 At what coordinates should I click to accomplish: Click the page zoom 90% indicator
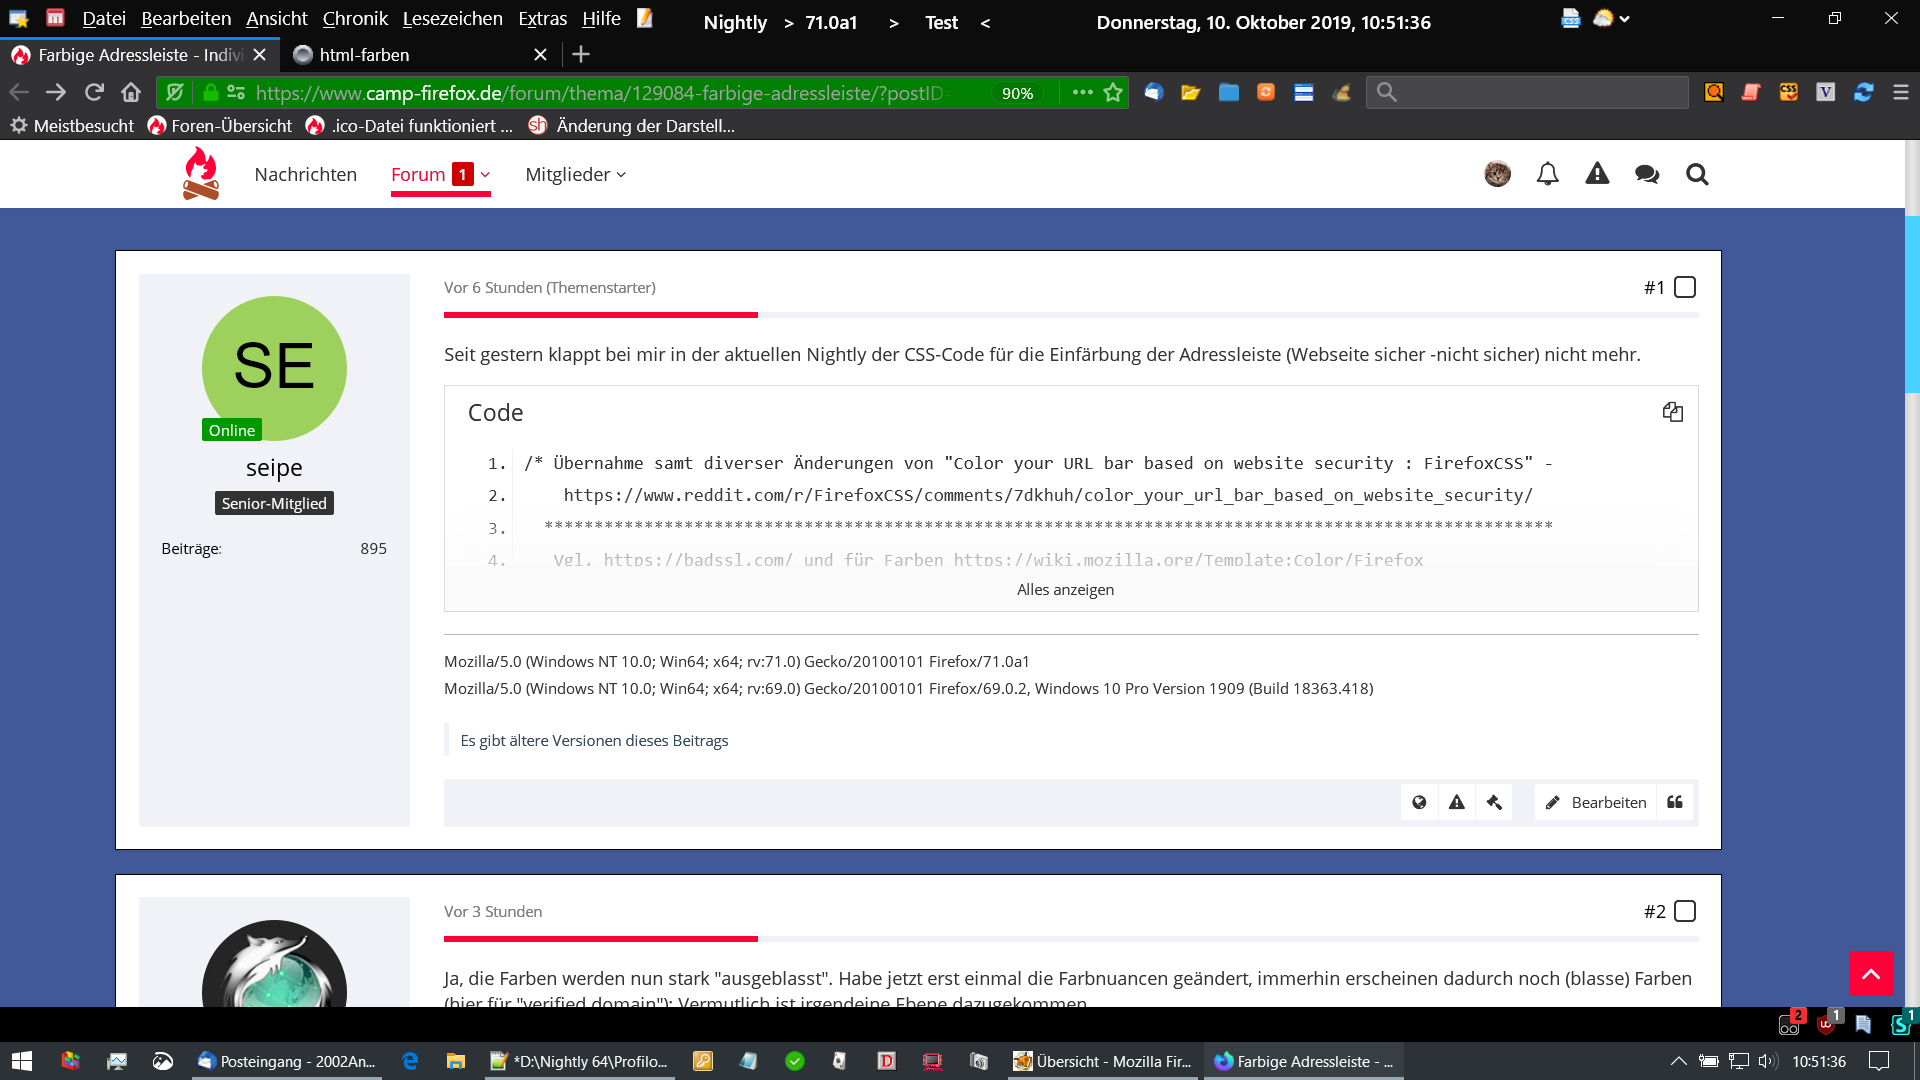tap(1017, 93)
